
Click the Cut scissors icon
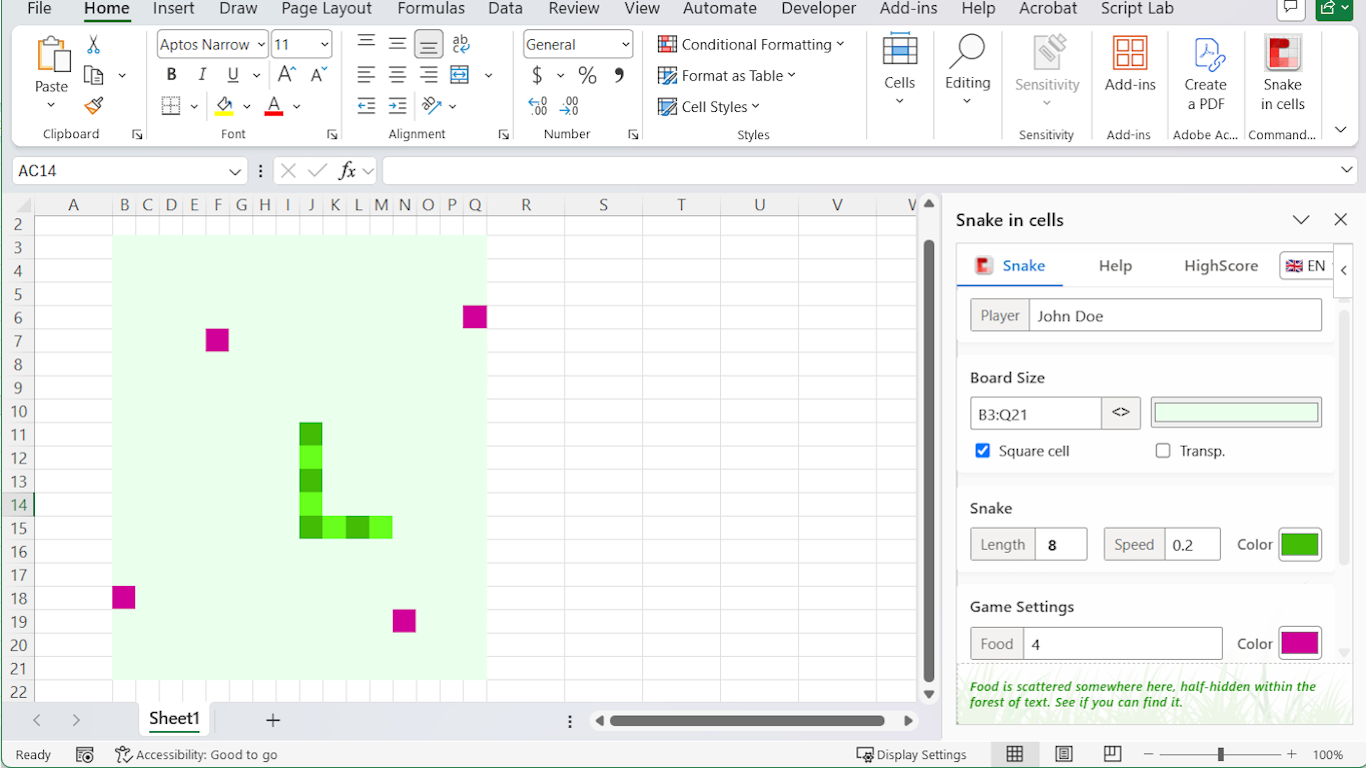tap(93, 45)
